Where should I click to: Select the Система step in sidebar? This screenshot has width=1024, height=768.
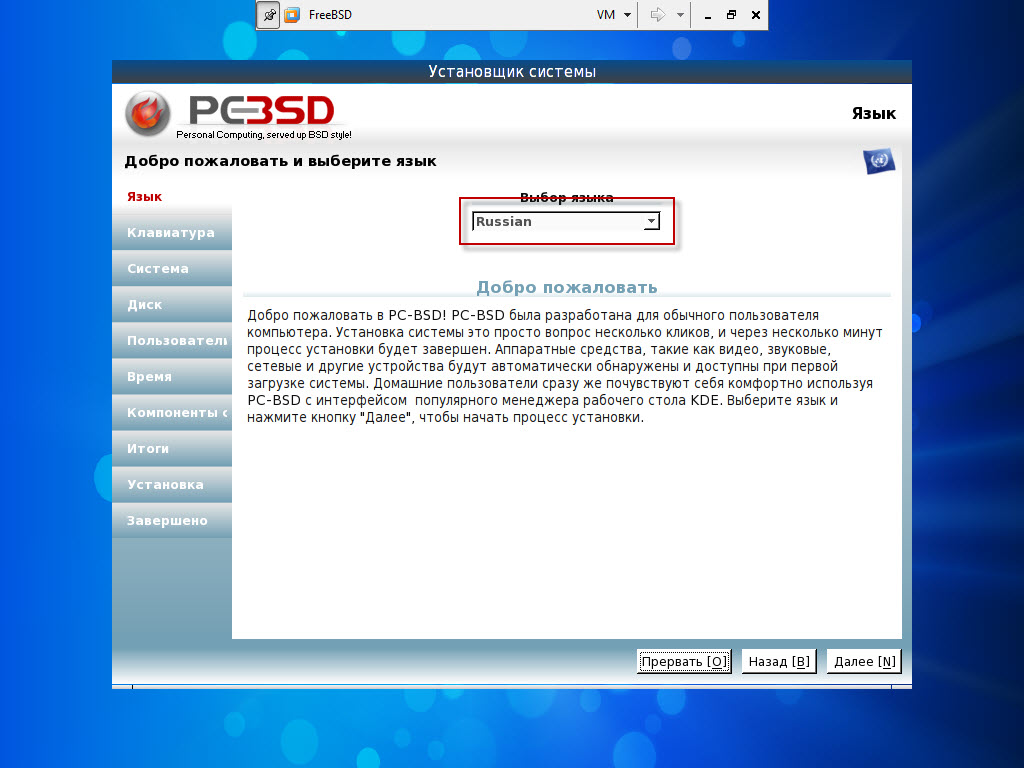(172, 268)
